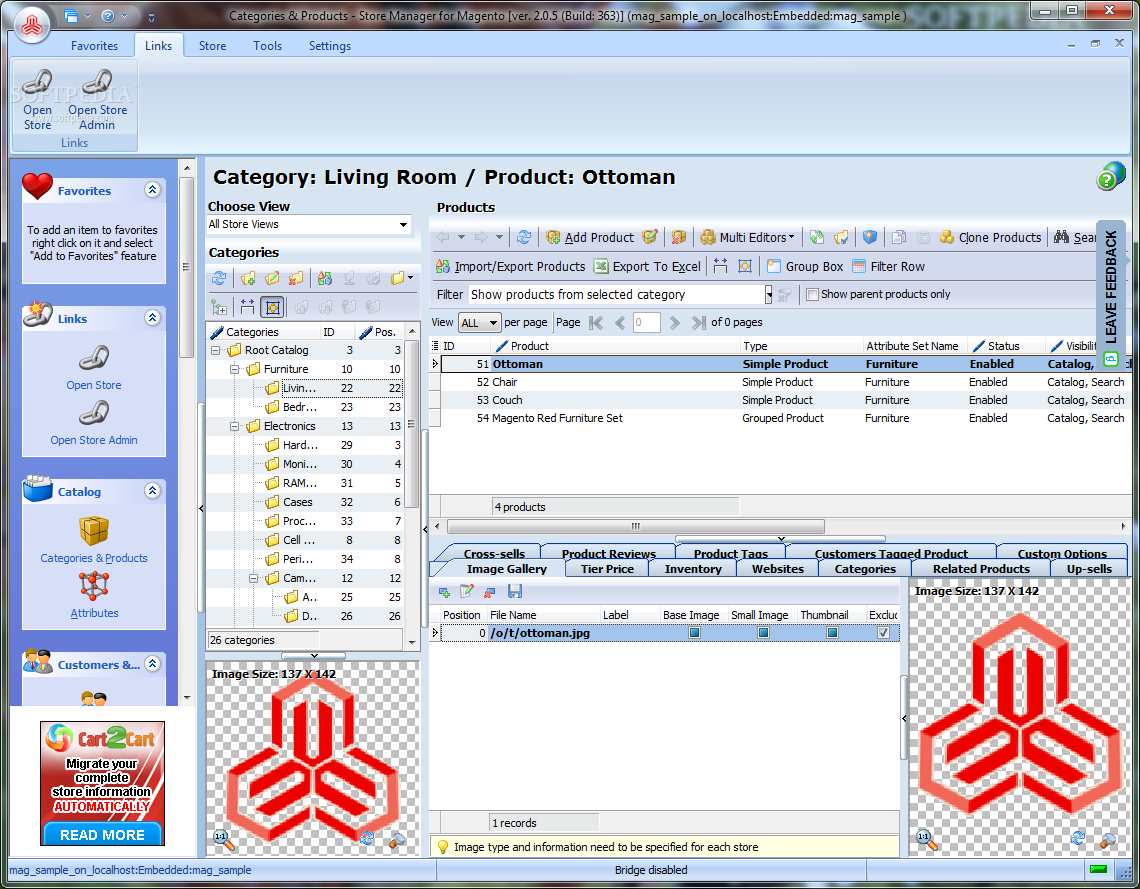The width and height of the screenshot is (1140, 889).
Task: Click the Open Store ribbon icon
Action: pos(37,82)
